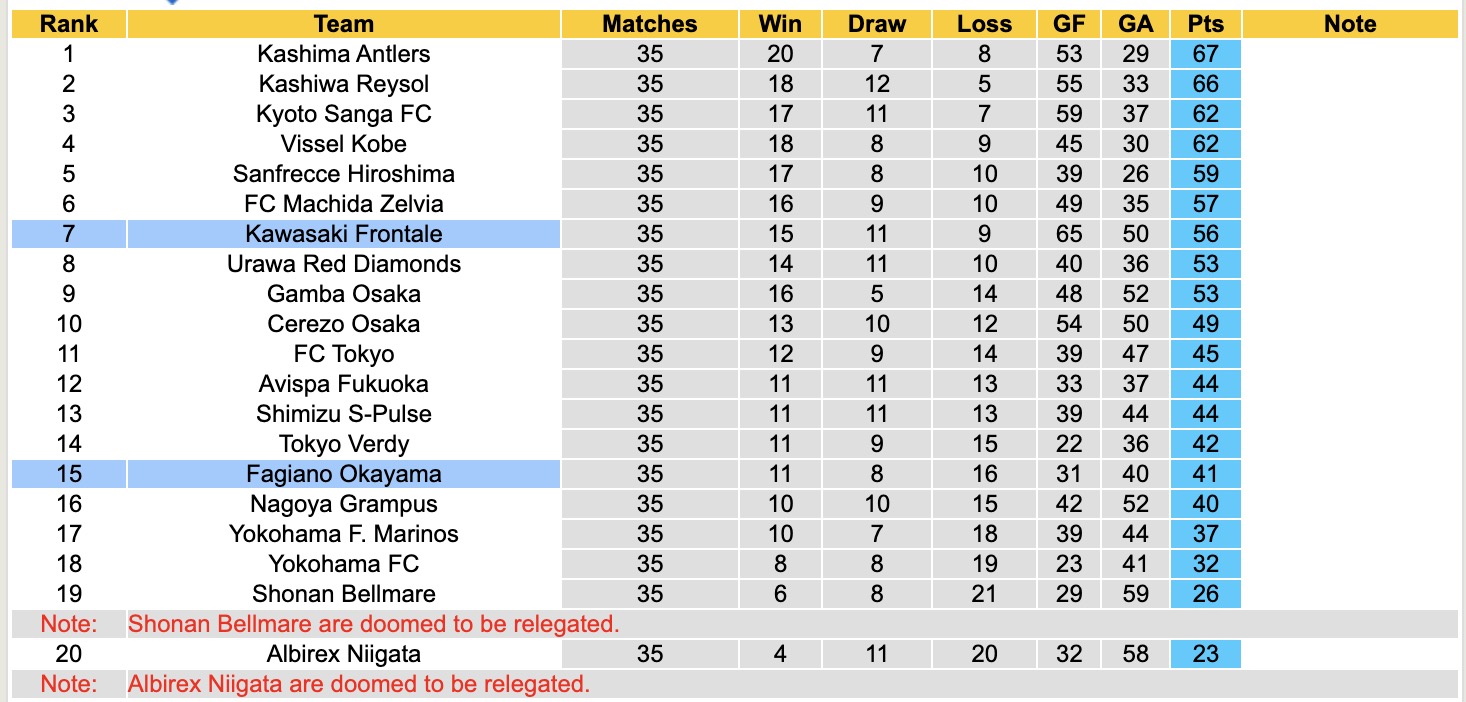Open the Kawasaki Frontale team link
Image resolution: width=1466 pixels, height=702 pixels.
[343, 234]
